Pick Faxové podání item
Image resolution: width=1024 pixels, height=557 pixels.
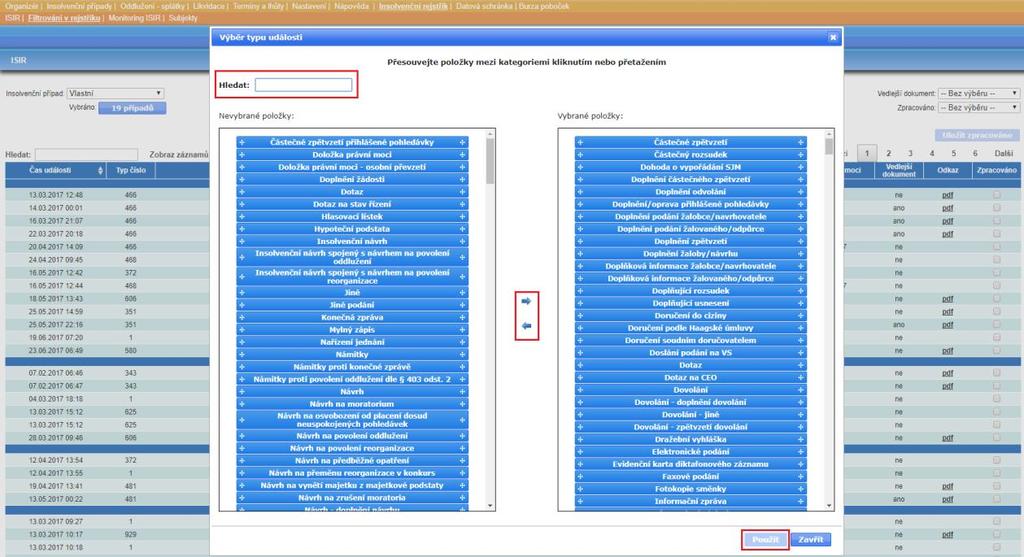coord(690,477)
